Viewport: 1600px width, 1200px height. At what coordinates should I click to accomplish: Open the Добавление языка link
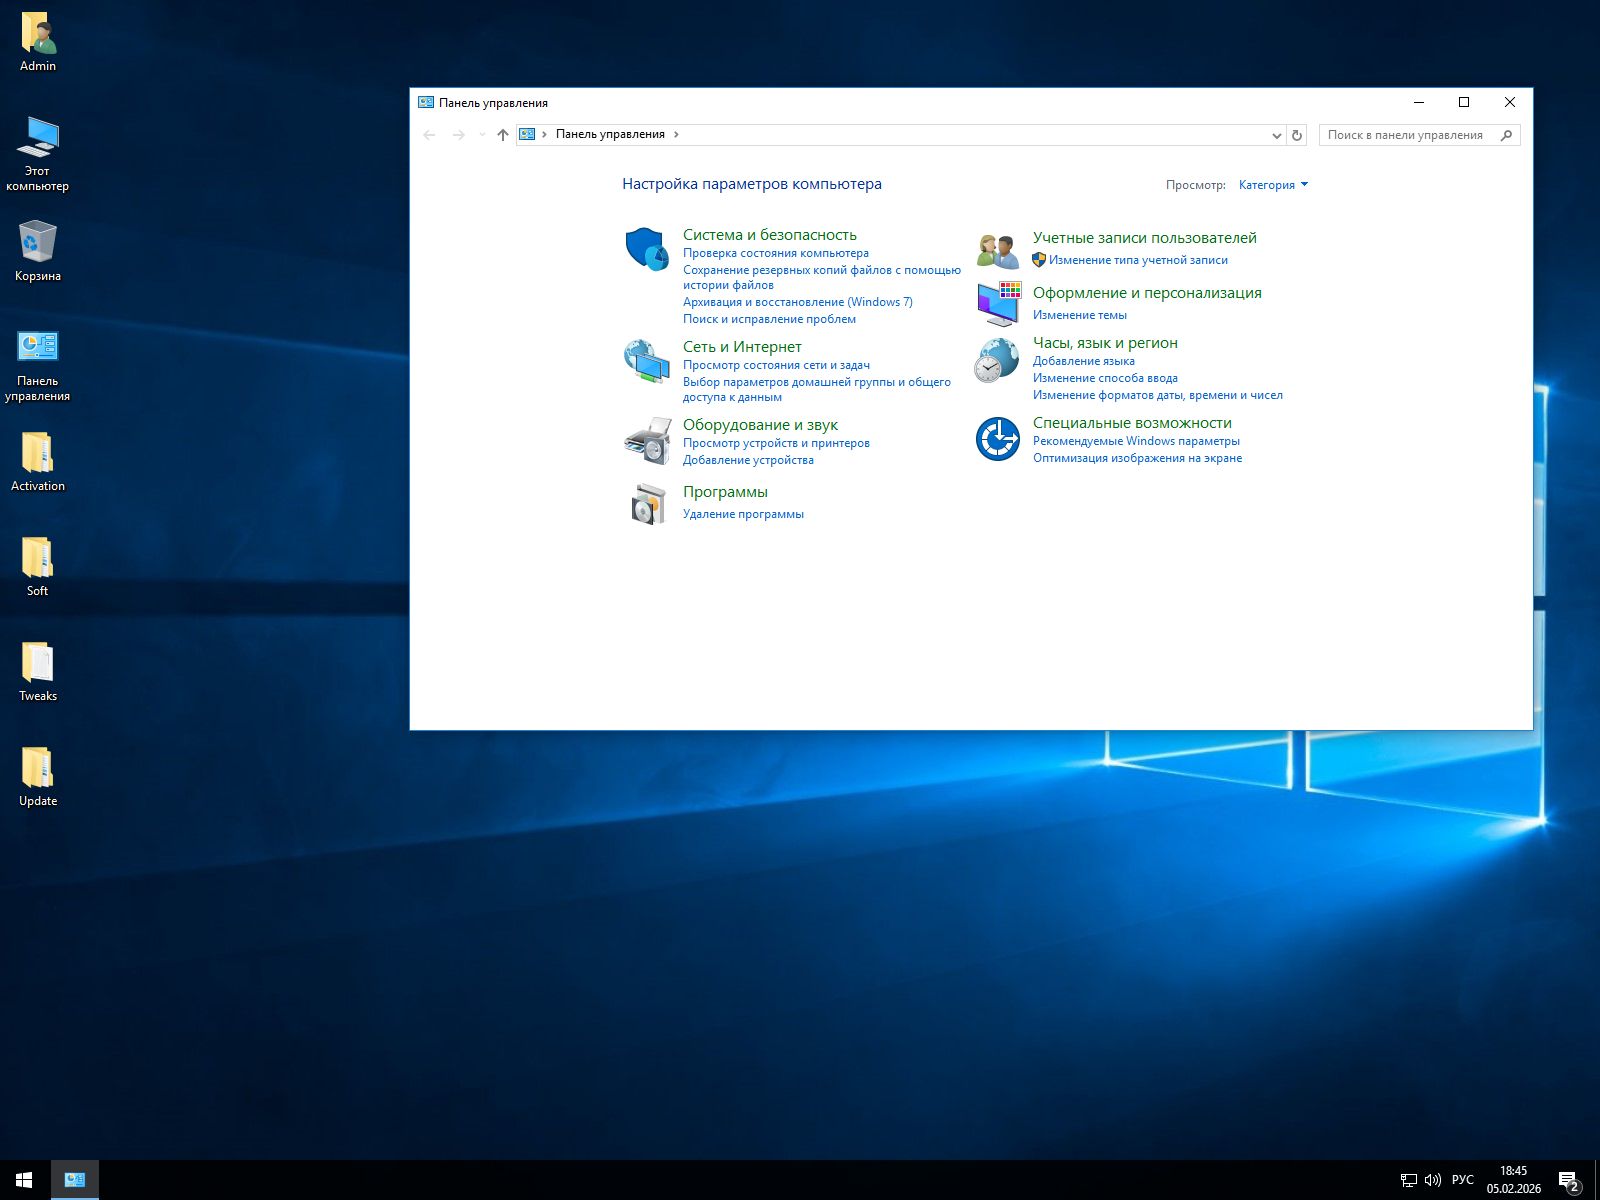[x=1083, y=361]
